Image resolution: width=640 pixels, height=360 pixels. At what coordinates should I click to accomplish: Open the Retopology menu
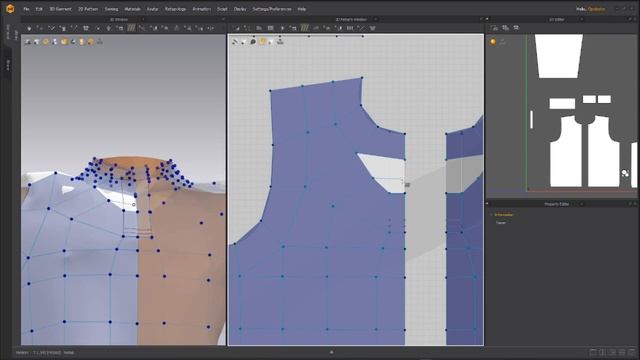coord(176,9)
